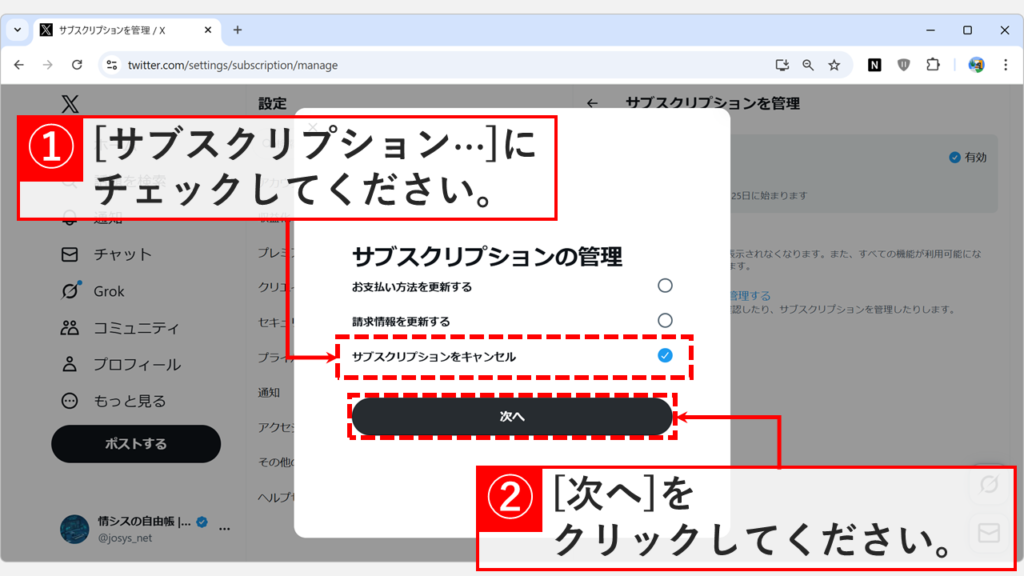Bookmark this page with the star icon
This screenshot has width=1024, height=576.
[836, 64]
